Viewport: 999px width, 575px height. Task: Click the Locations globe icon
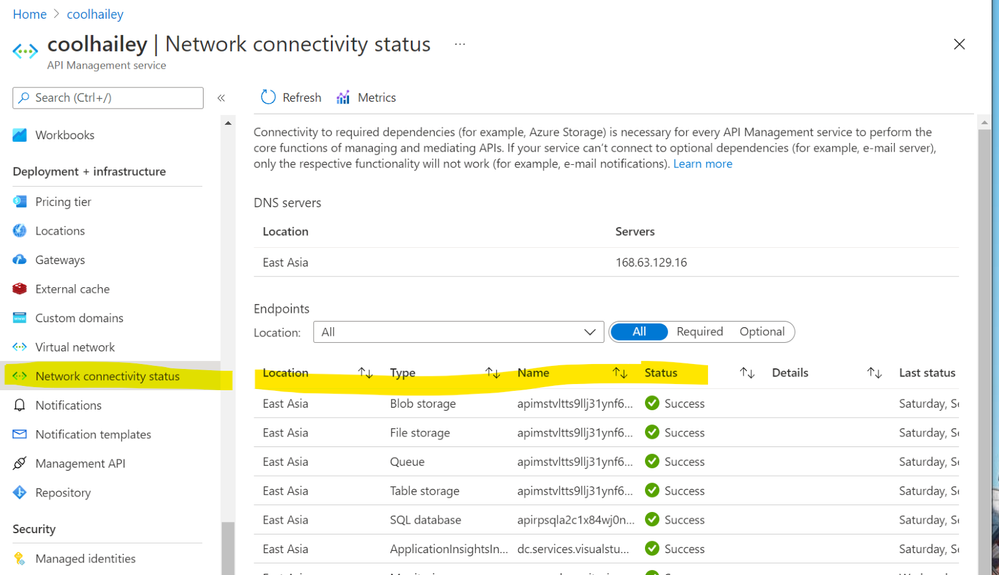pyautogui.click(x=20, y=231)
